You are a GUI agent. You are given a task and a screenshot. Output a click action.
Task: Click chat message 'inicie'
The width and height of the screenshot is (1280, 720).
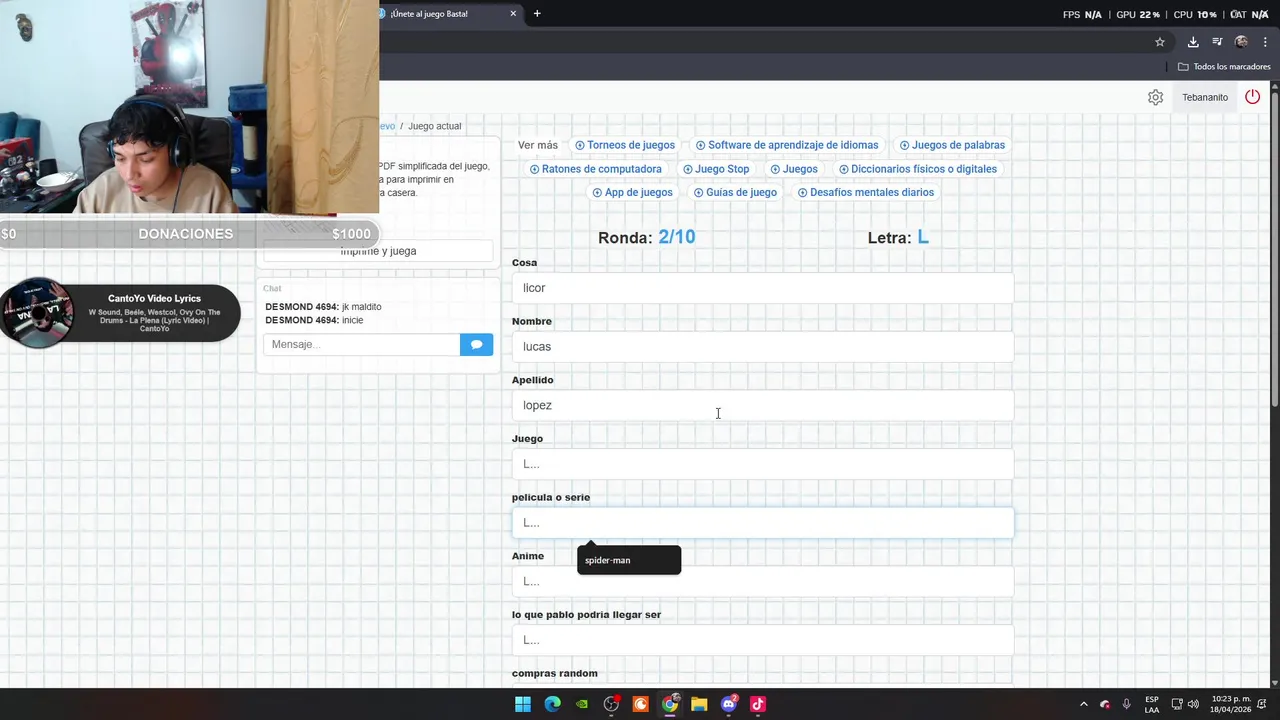352,320
